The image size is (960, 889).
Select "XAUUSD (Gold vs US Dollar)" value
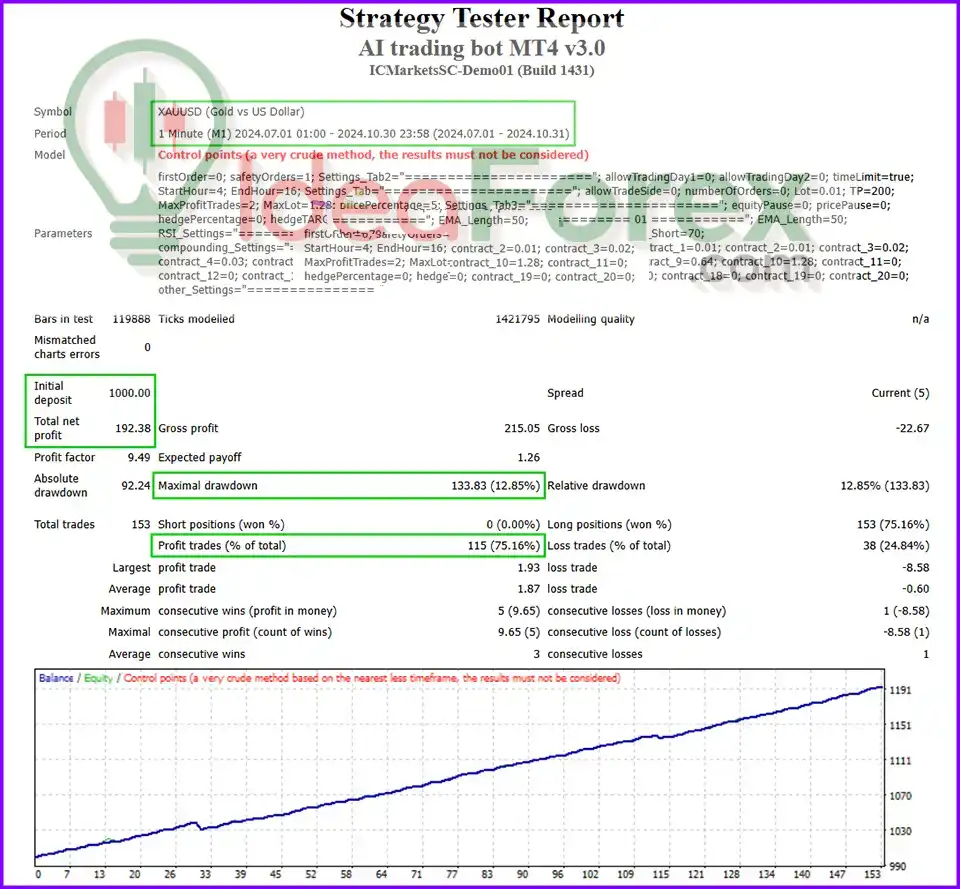[x=231, y=111]
